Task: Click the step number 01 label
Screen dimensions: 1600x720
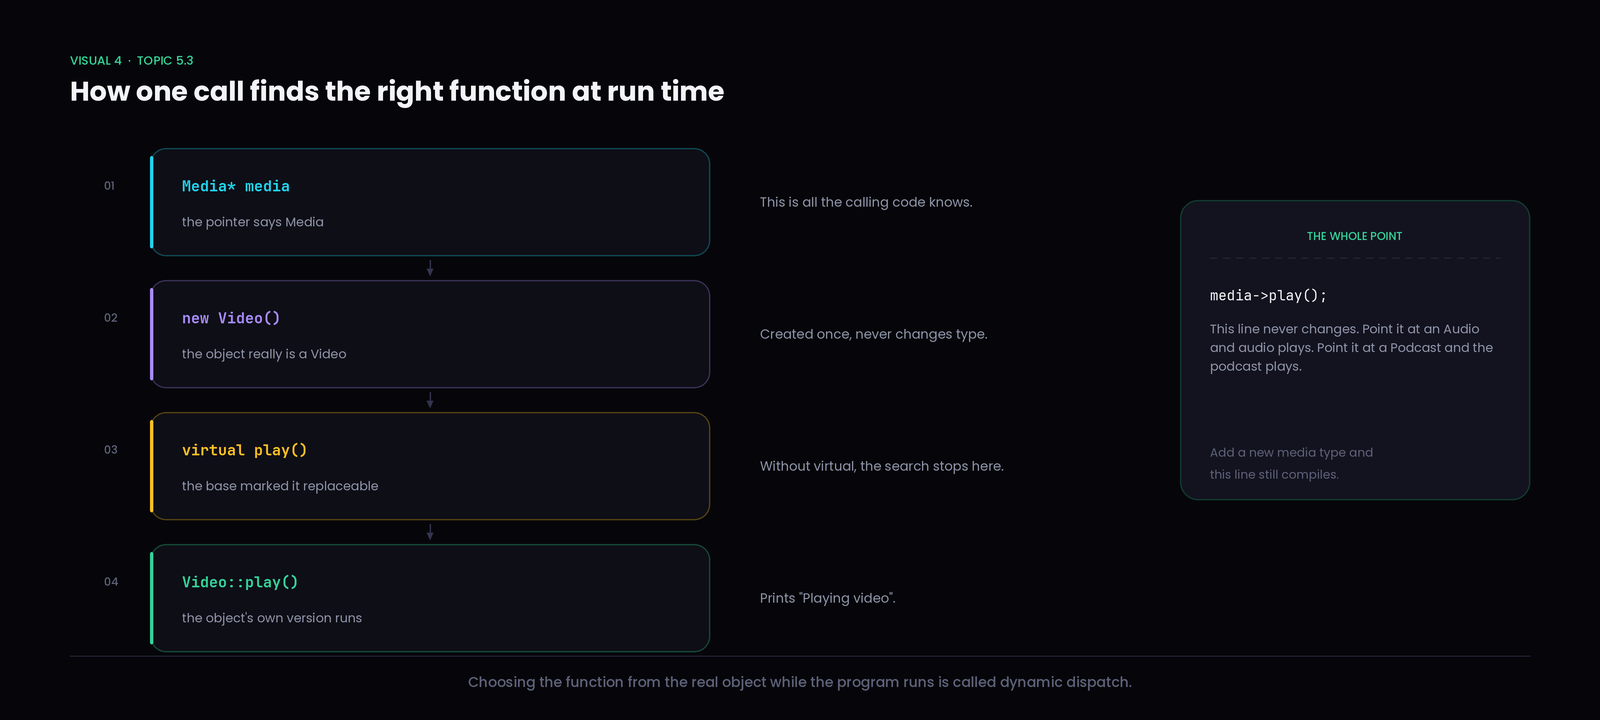Action: click(110, 186)
